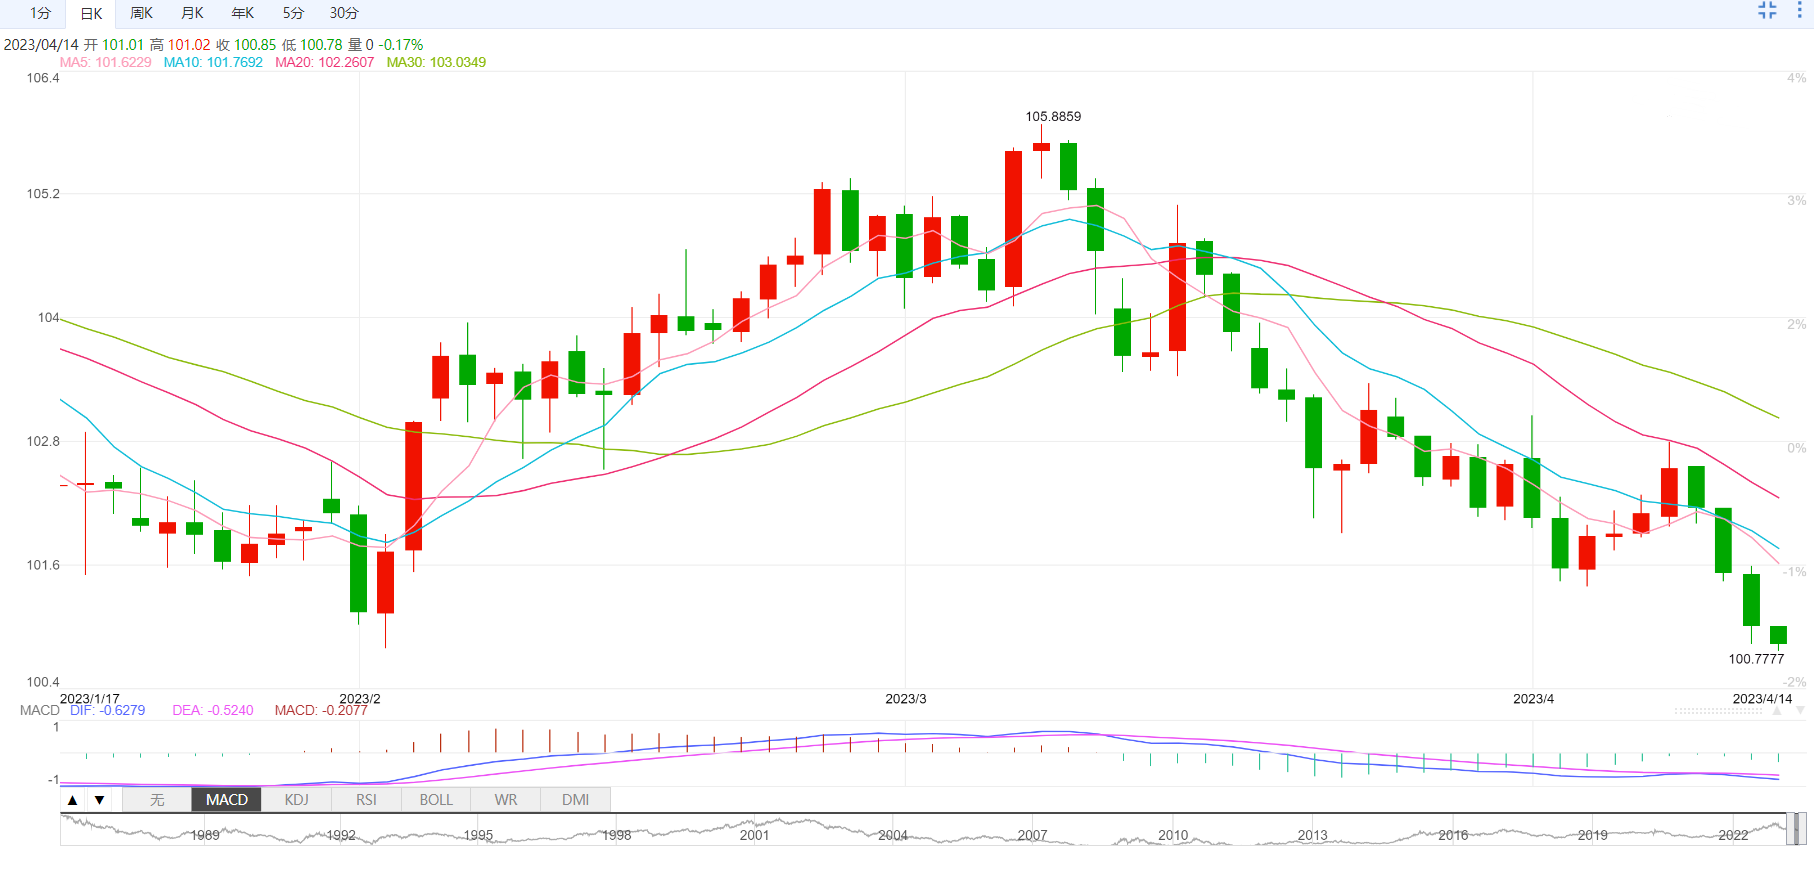Click the right handle of the timeline range slider
1814x877 pixels.
tap(1802, 829)
